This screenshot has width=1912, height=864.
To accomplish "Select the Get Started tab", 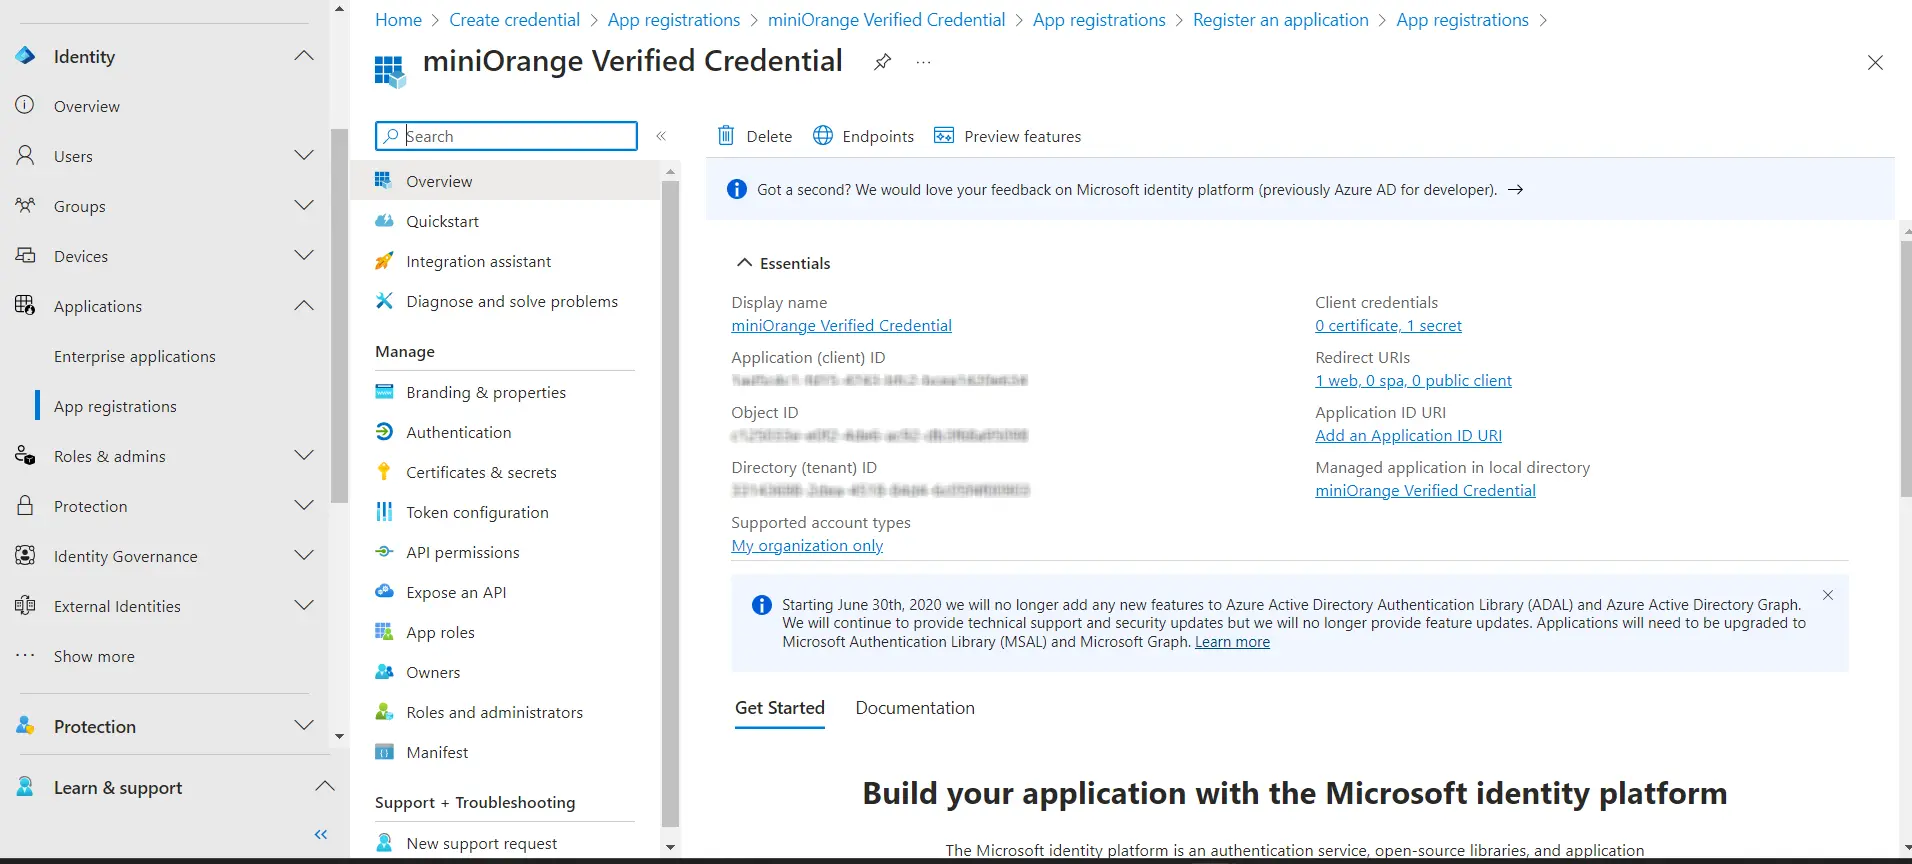I will click(780, 708).
